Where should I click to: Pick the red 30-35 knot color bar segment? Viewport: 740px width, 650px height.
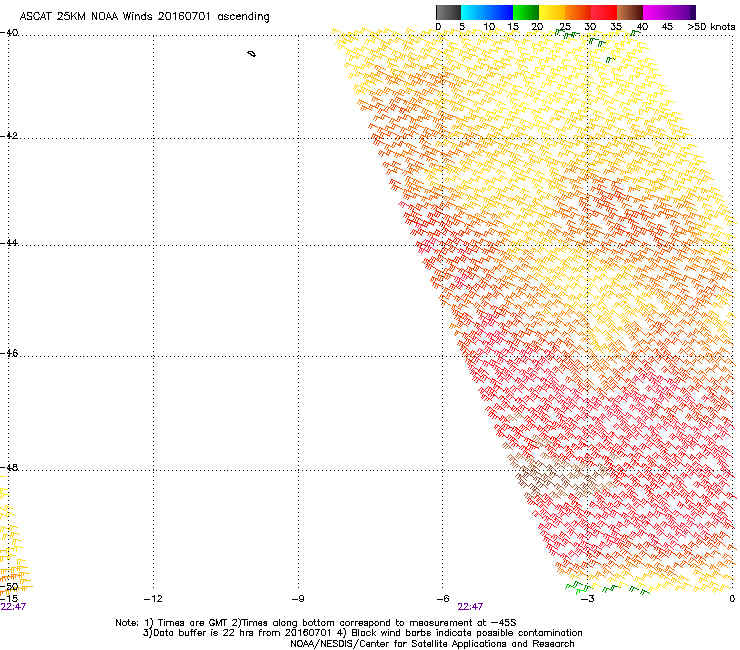click(x=604, y=12)
